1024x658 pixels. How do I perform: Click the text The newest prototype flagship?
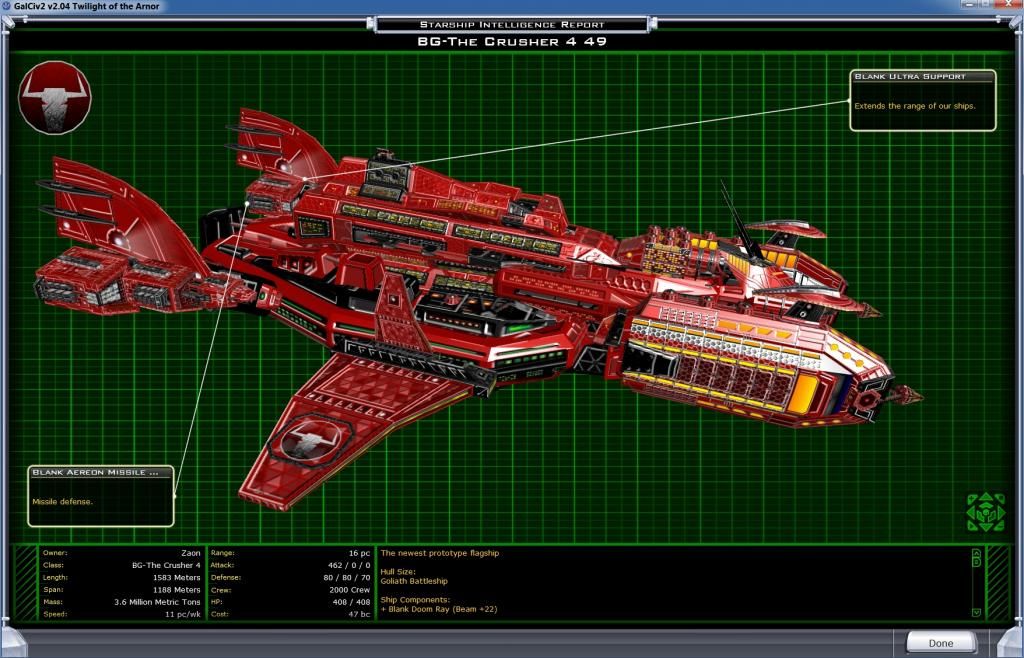(440, 553)
